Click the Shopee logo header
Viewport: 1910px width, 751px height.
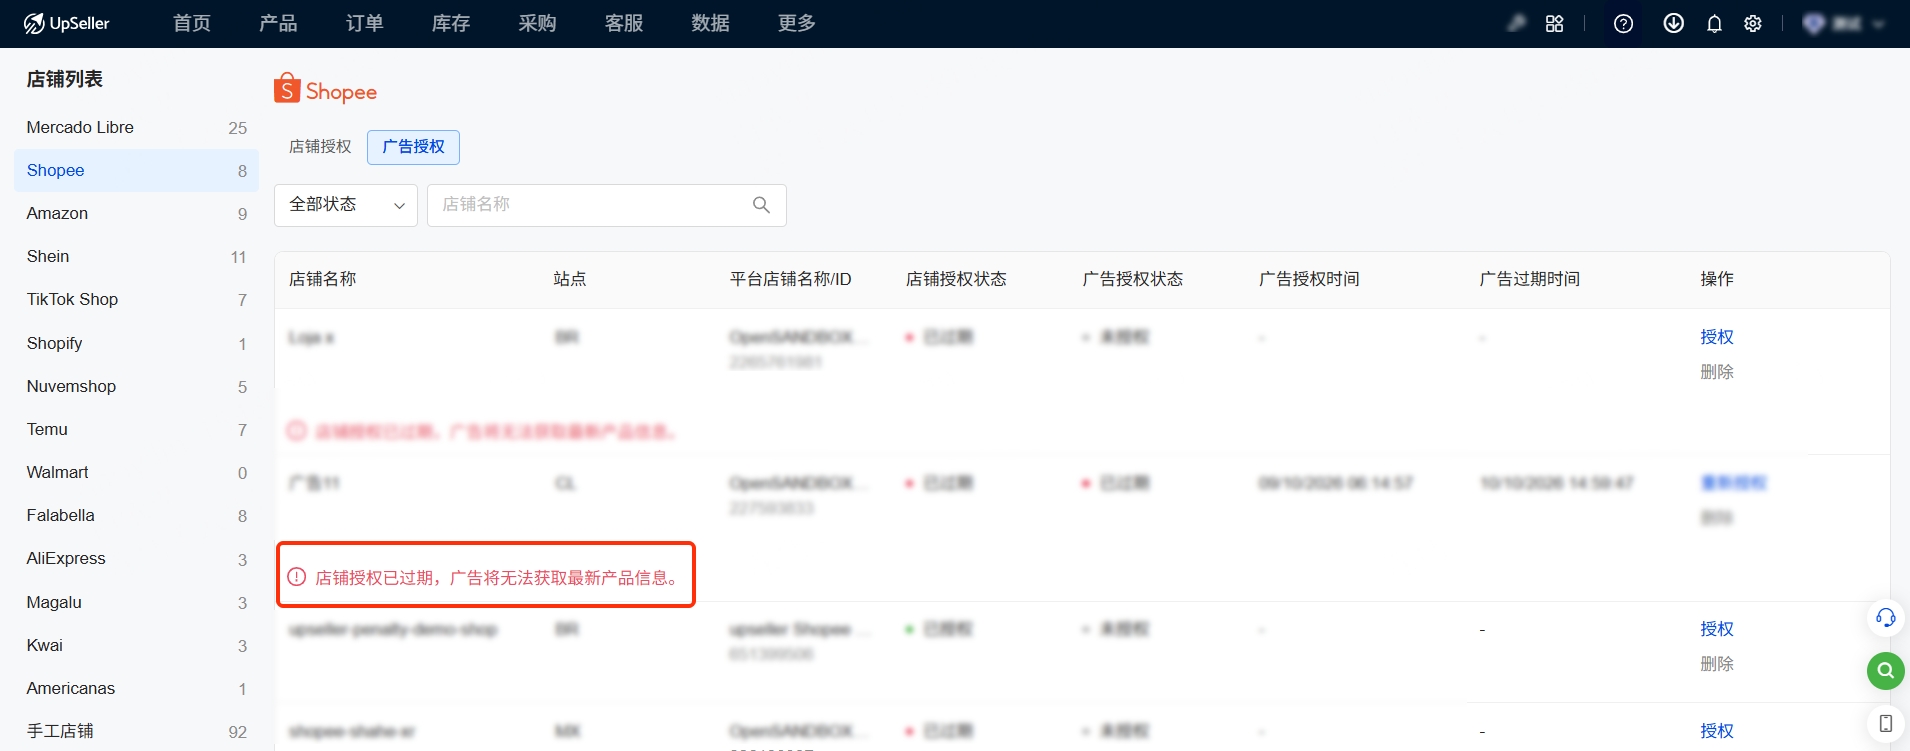click(326, 90)
